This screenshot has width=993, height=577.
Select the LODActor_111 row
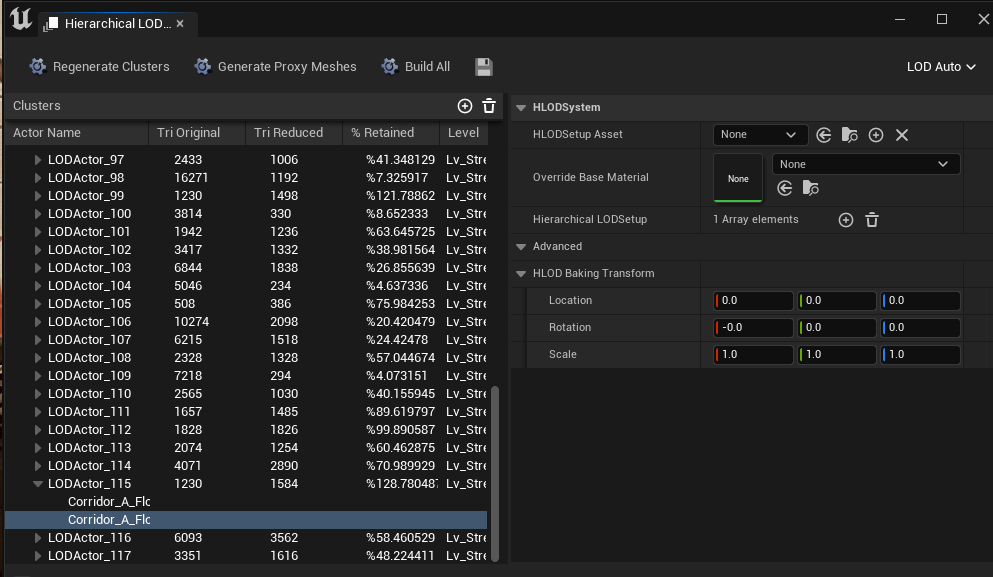[246, 412]
